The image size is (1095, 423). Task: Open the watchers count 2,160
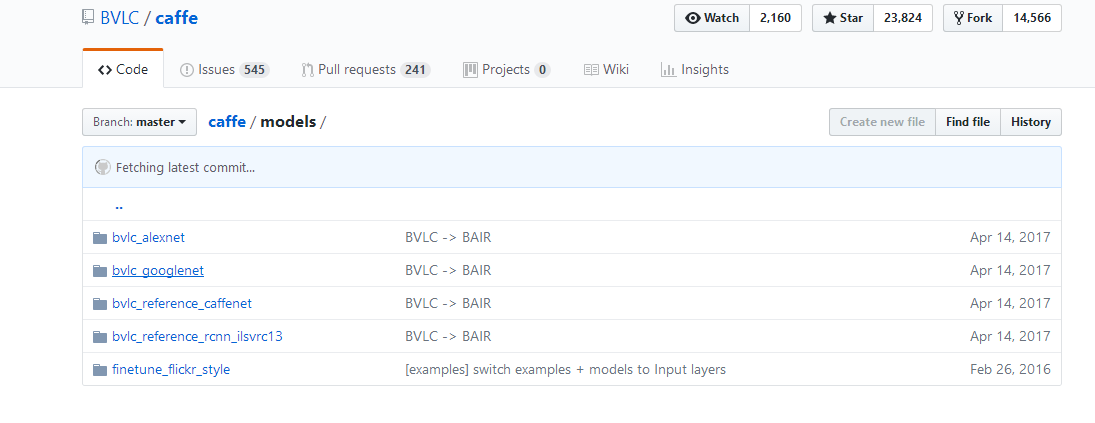(x=776, y=18)
